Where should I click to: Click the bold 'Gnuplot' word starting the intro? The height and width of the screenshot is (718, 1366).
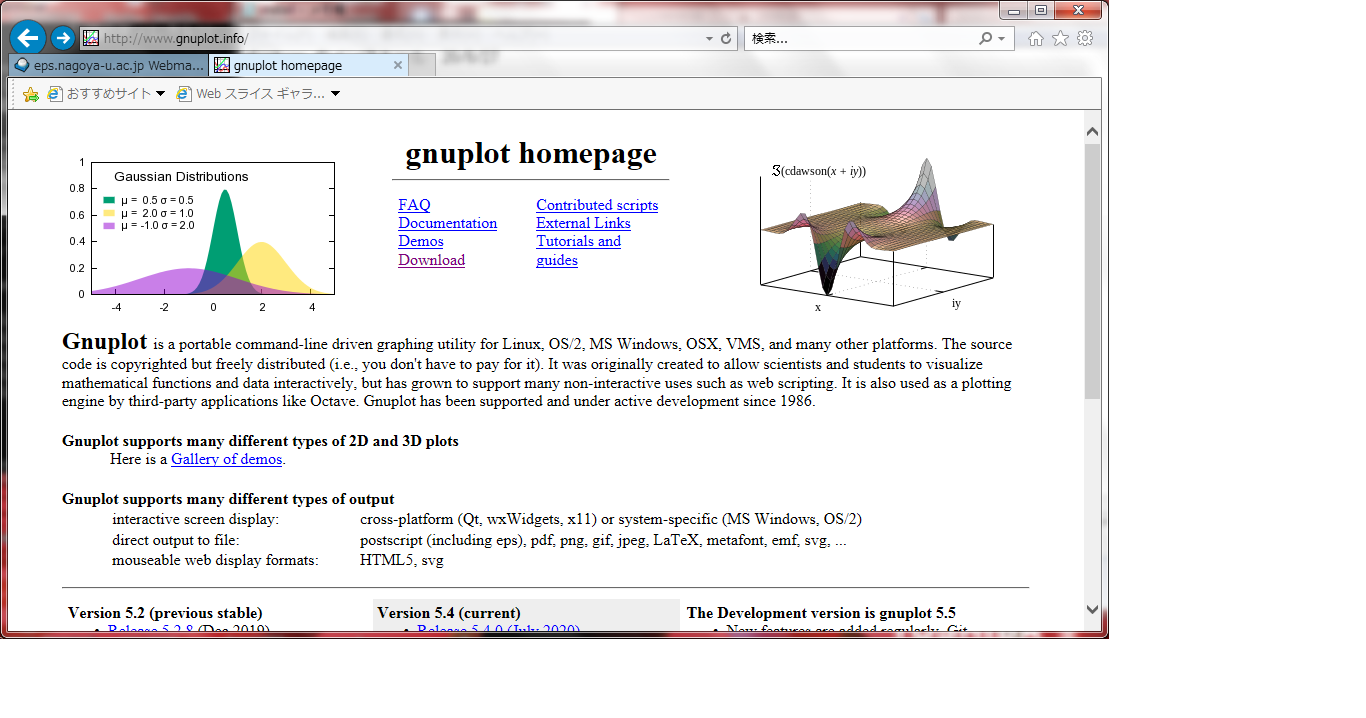pyautogui.click(x=105, y=341)
